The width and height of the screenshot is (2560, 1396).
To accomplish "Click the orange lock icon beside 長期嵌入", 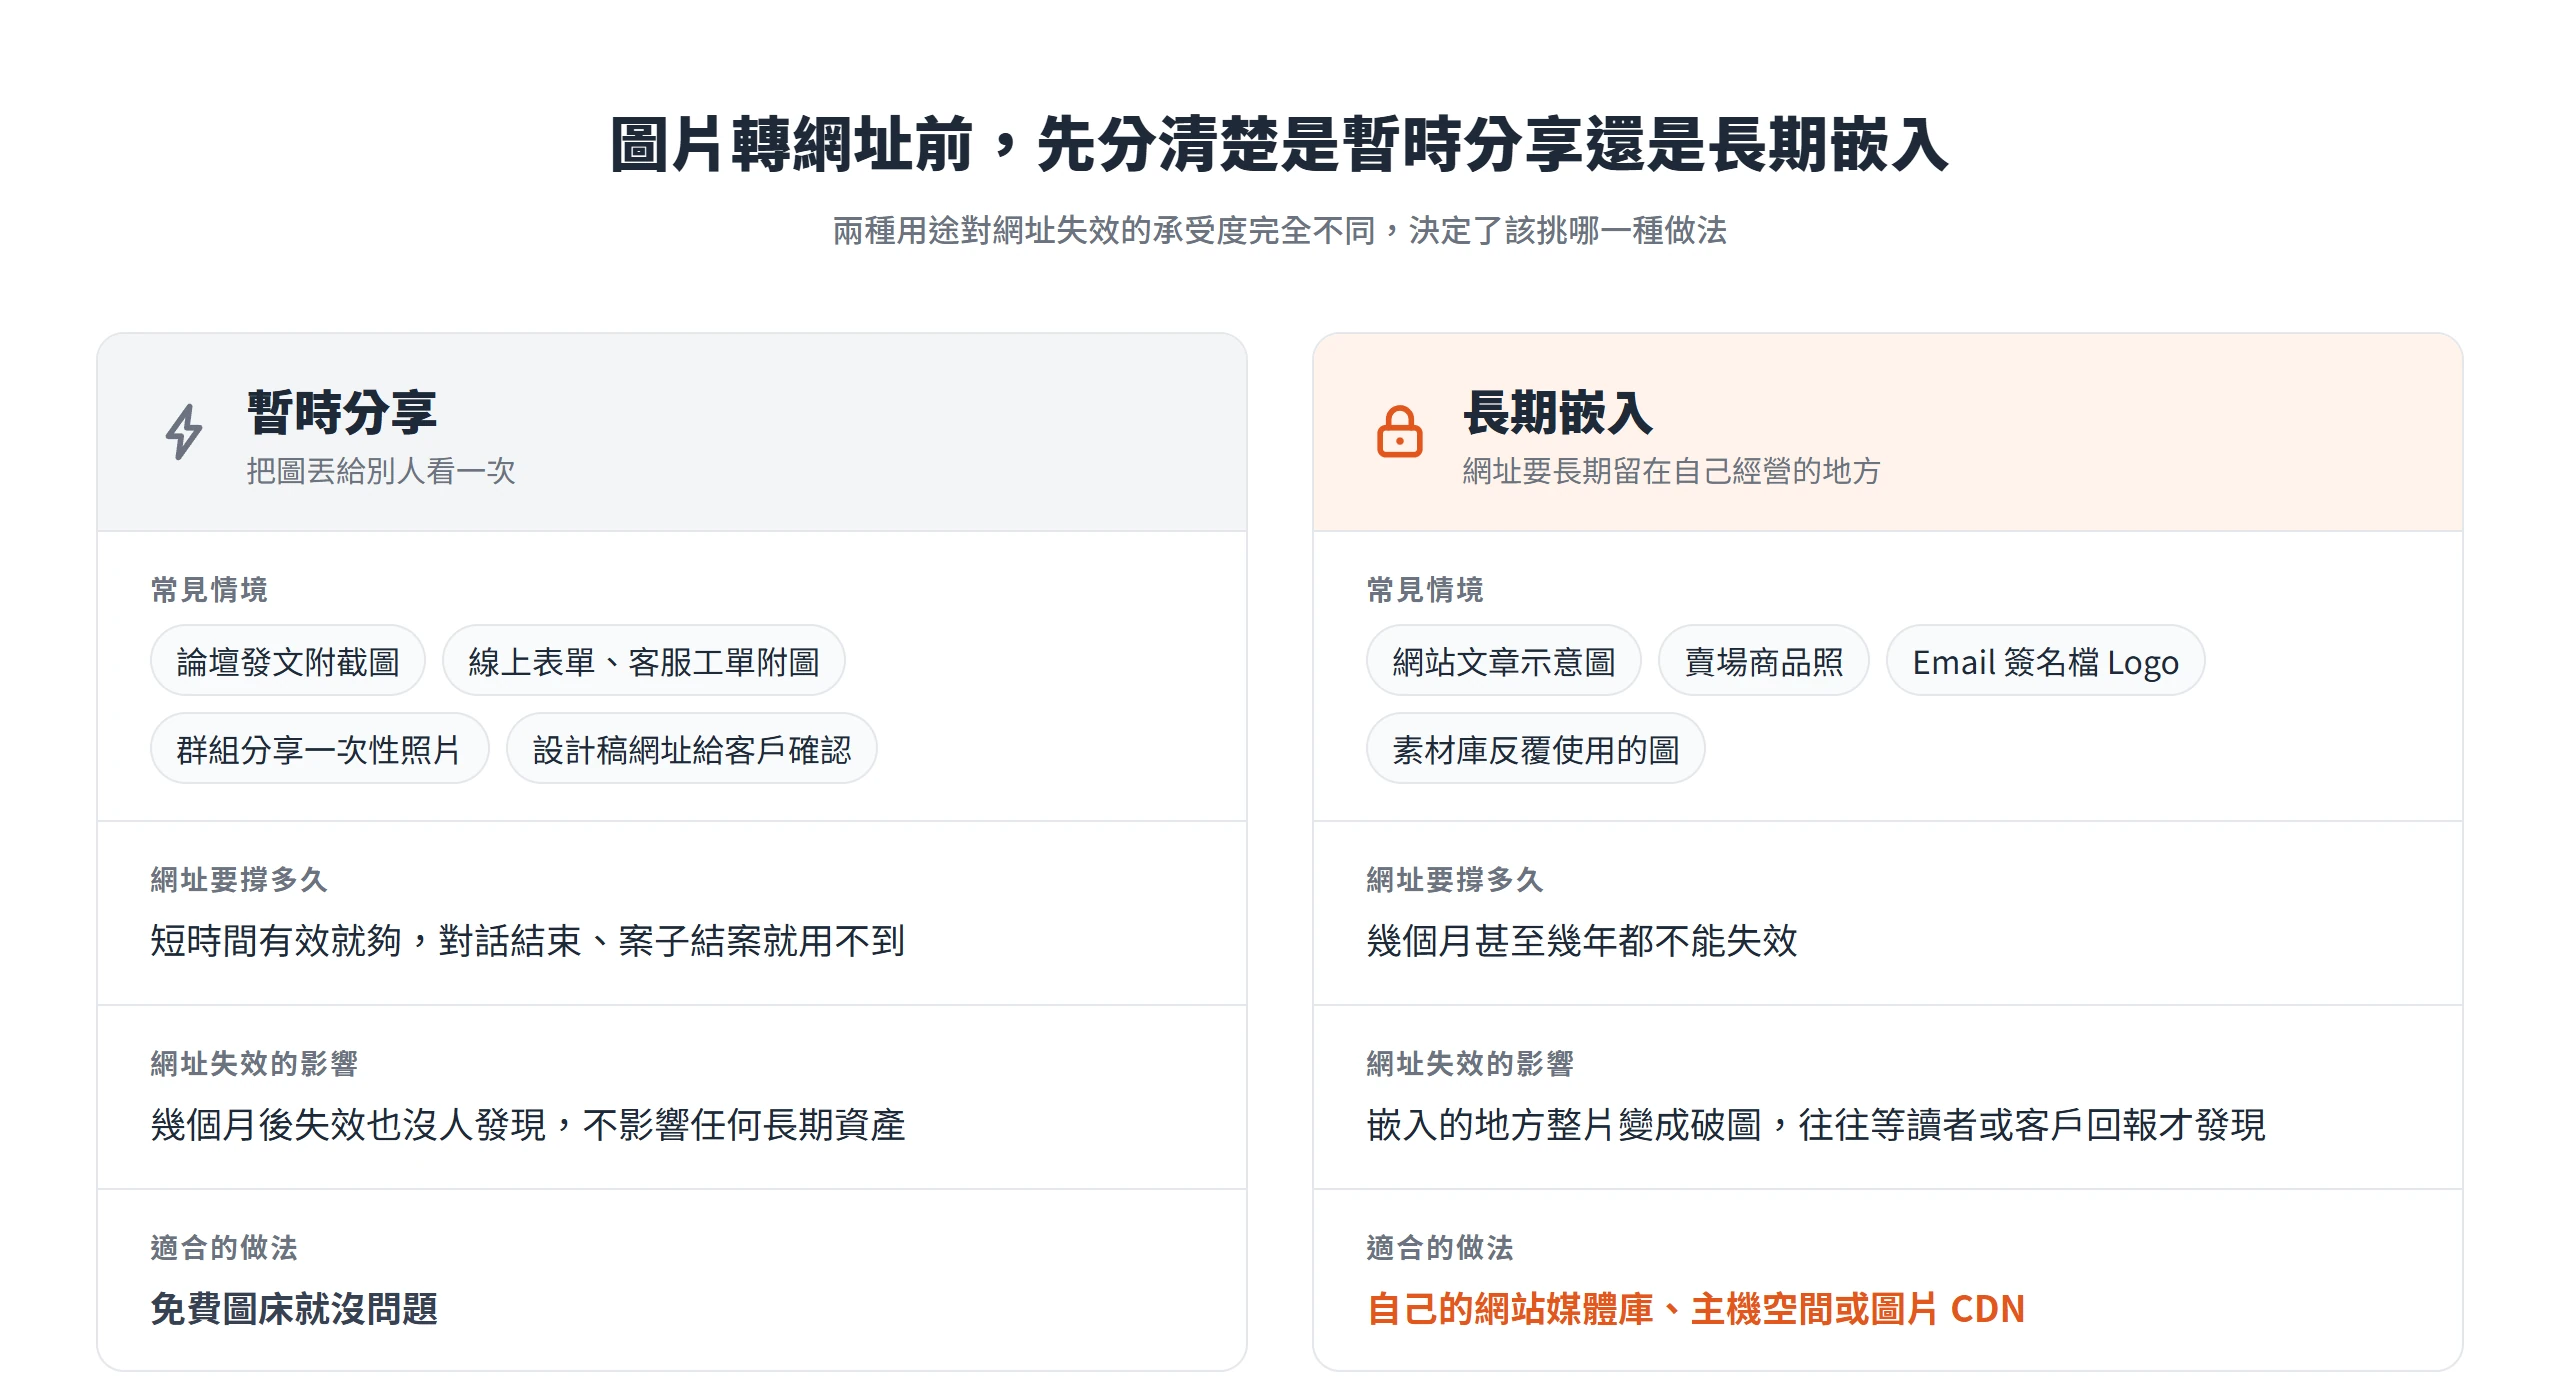I will point(1399,432).
